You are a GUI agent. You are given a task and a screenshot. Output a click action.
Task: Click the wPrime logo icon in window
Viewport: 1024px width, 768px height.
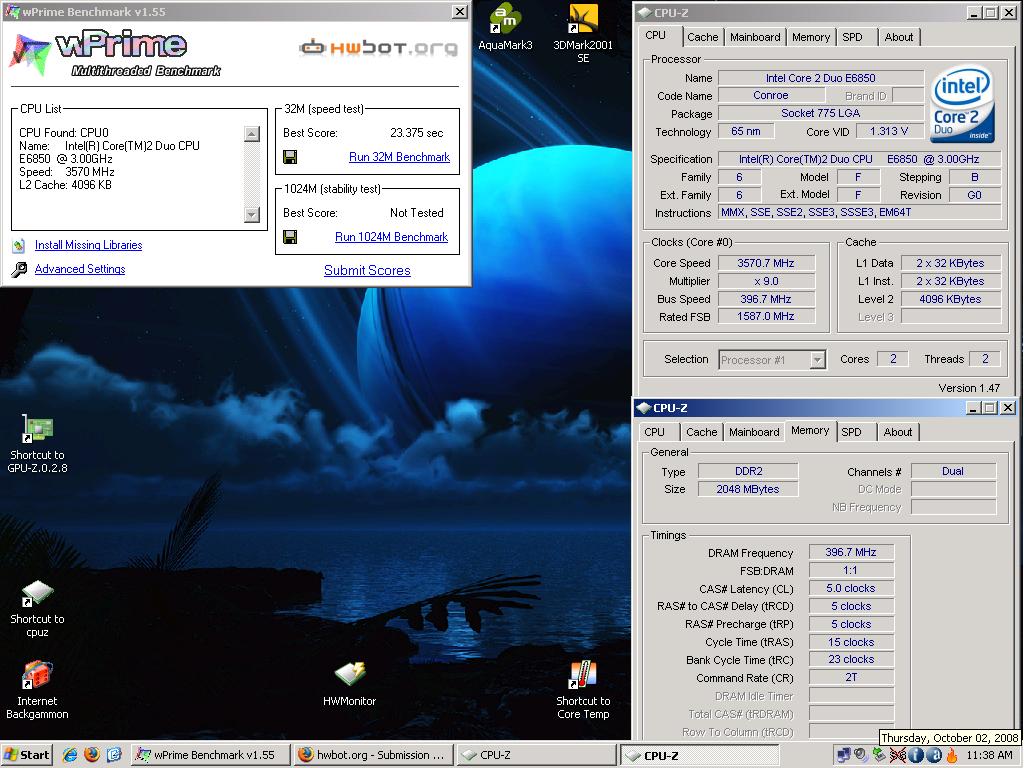point(29,54)
